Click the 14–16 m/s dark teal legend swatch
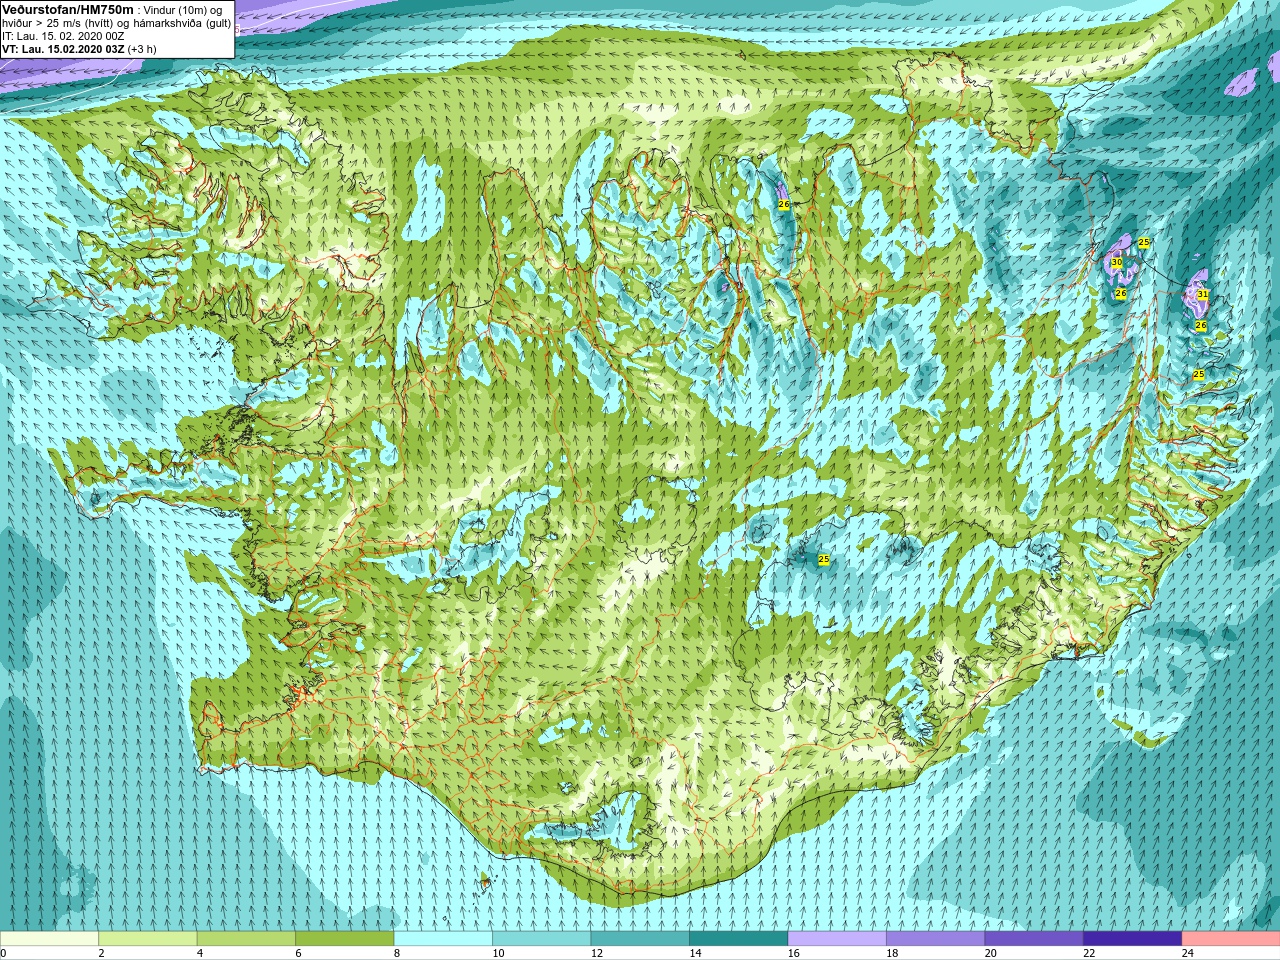 (739, 939)
